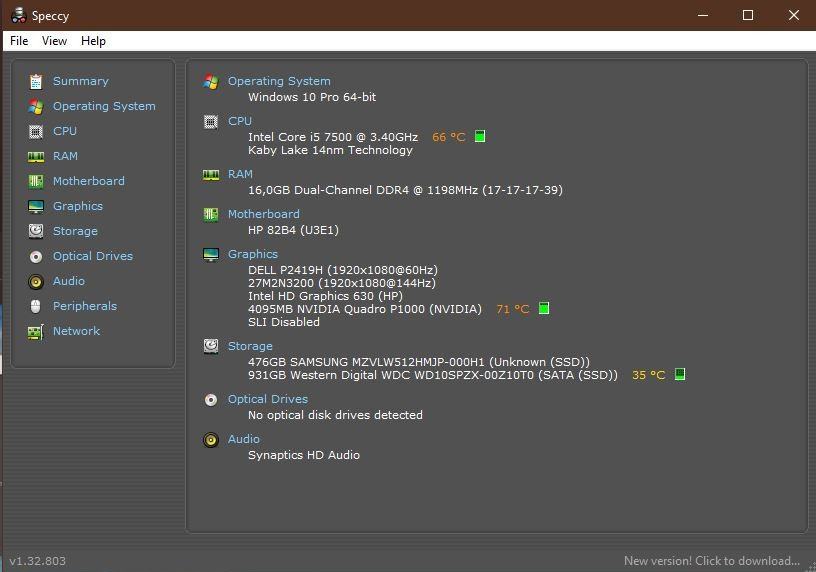Image resolution: width=816 pixels, height=572 pixels.
Task: Click the 71 °C GPU temperature value
Action: (x=512, y=309)
